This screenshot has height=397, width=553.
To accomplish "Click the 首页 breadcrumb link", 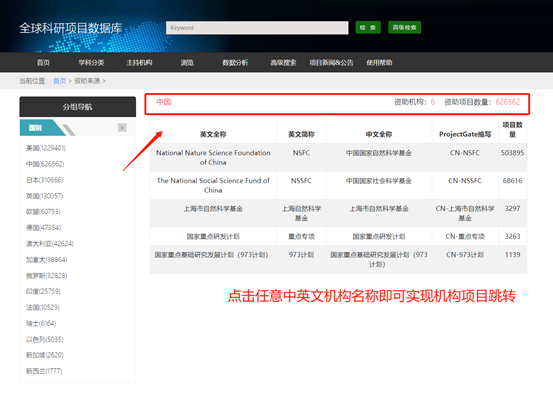I will tap(60, 81).
